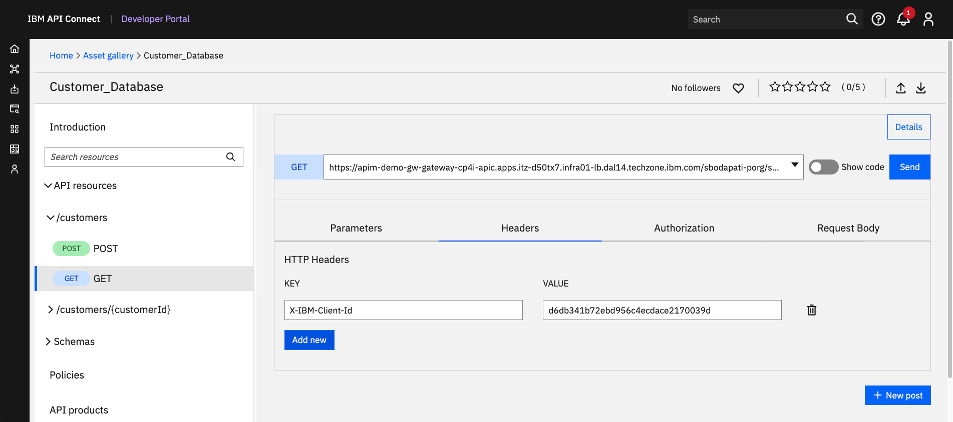
Task: Click the search magnifier in top bar
Action: pyautogui.click(x=852, y=19)
